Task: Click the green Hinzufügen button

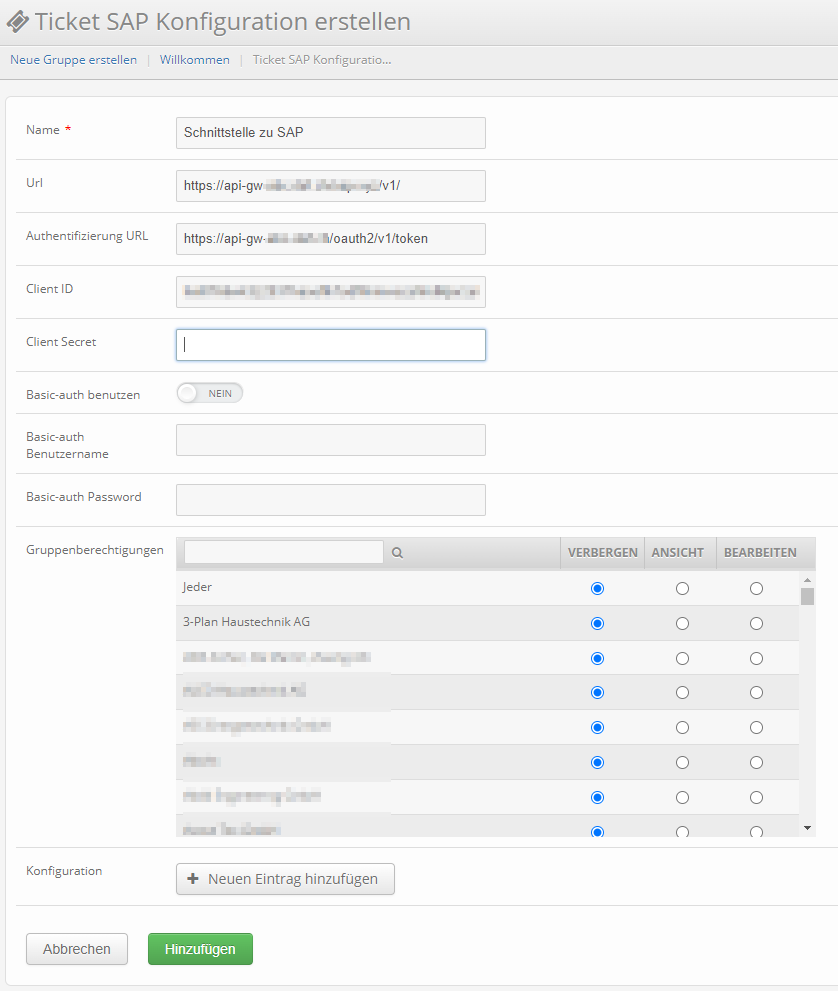Action: coord(200,949)
